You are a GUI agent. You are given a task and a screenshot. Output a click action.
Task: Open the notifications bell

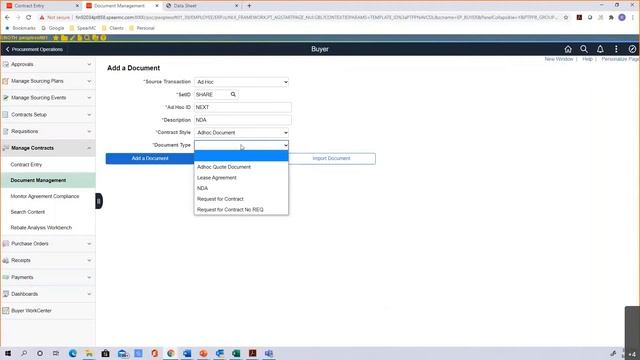(600, 49)
